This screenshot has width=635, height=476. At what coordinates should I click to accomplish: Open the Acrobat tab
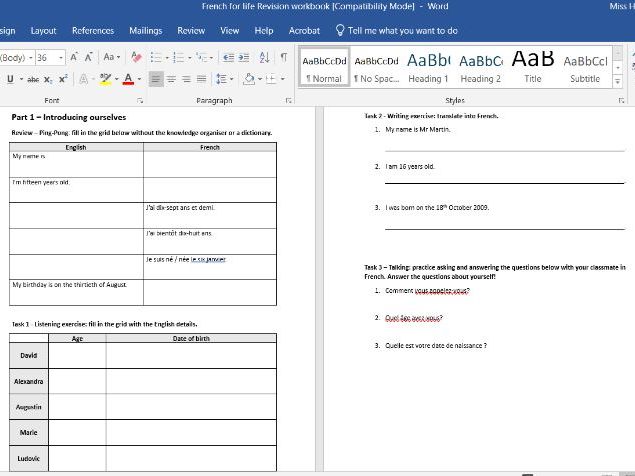[305, 31]
